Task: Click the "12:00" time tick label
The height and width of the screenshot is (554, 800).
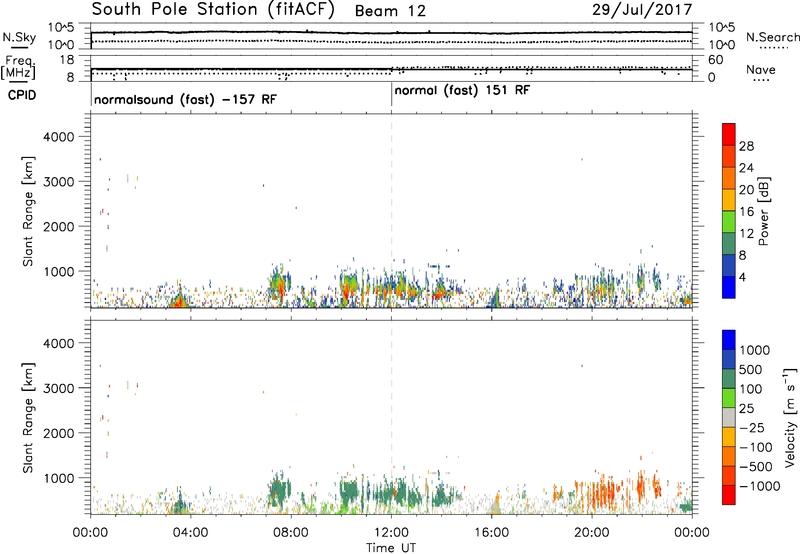Action: click(391, 533)
